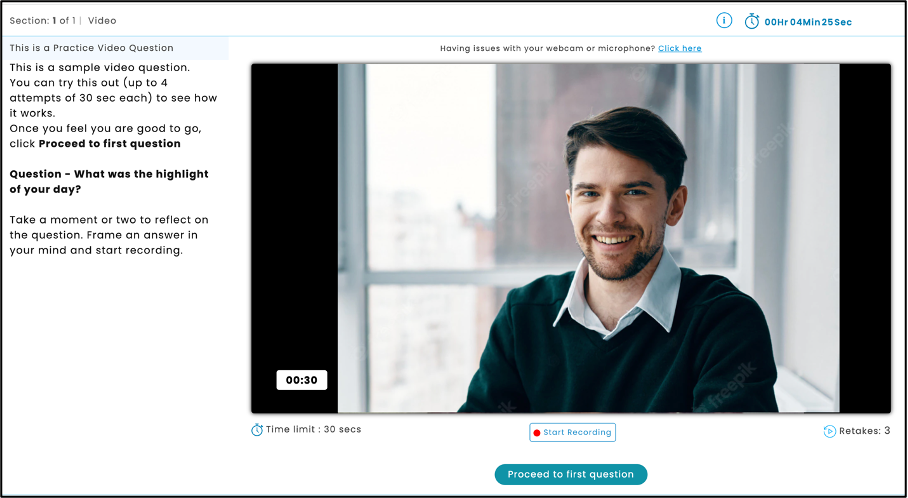
Task: Click the sample video question instructions
Action: (x=114, y=105)
